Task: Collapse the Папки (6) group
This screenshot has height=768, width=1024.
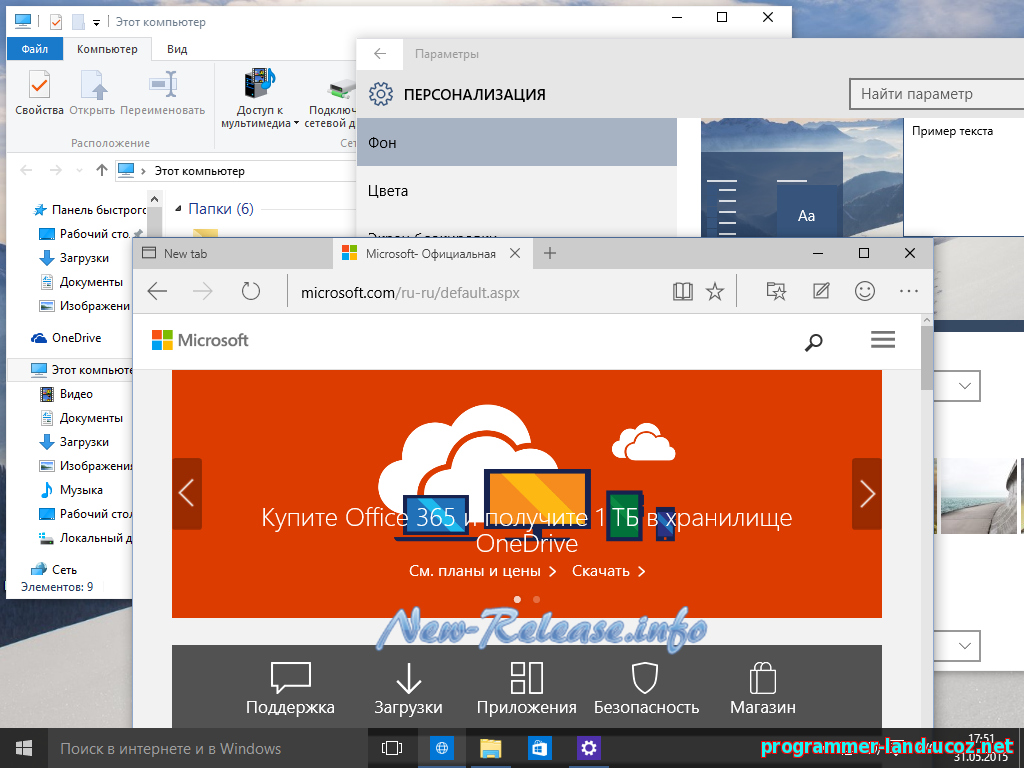Action: (x=178, y=209)
